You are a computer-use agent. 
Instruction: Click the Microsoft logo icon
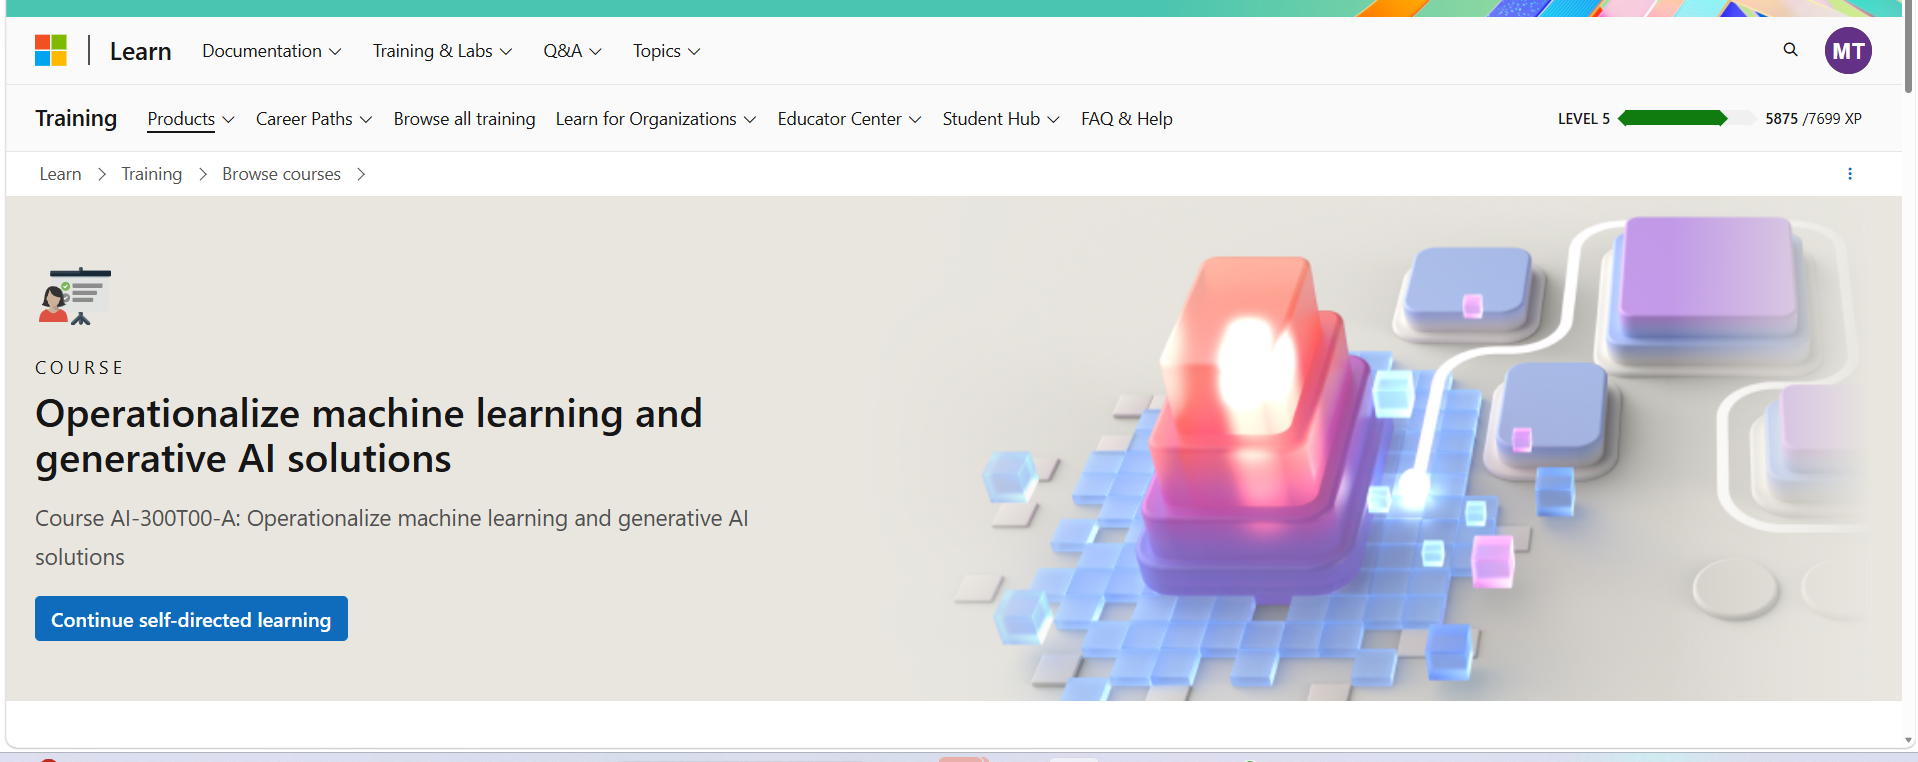point(51,50)
